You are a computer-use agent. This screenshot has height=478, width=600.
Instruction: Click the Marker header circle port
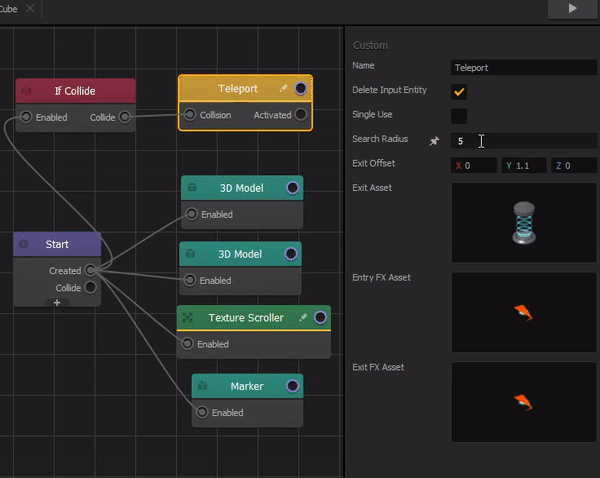pyautogui.click(x=292, y=386)
